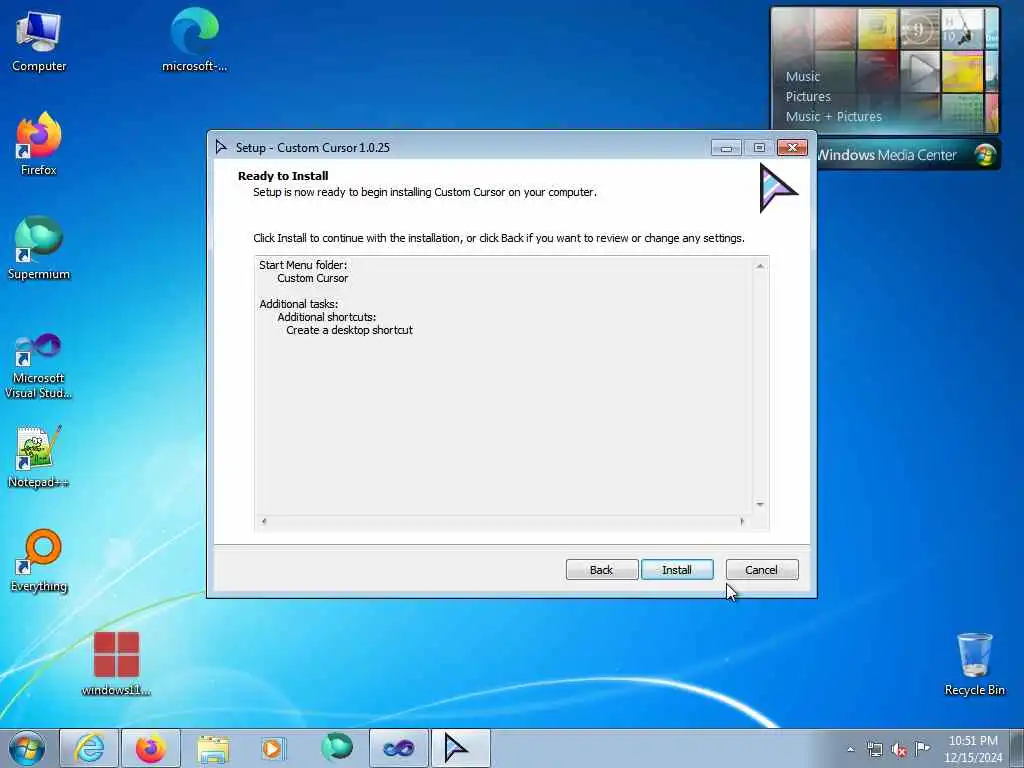Open the Windows Start orb

point(27,748)
